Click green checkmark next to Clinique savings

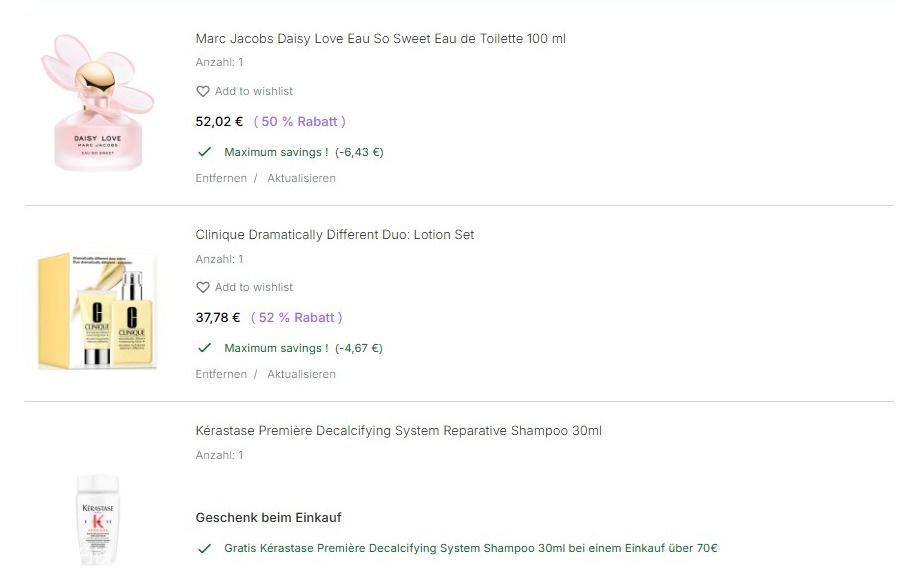click(x=205, y=348)
